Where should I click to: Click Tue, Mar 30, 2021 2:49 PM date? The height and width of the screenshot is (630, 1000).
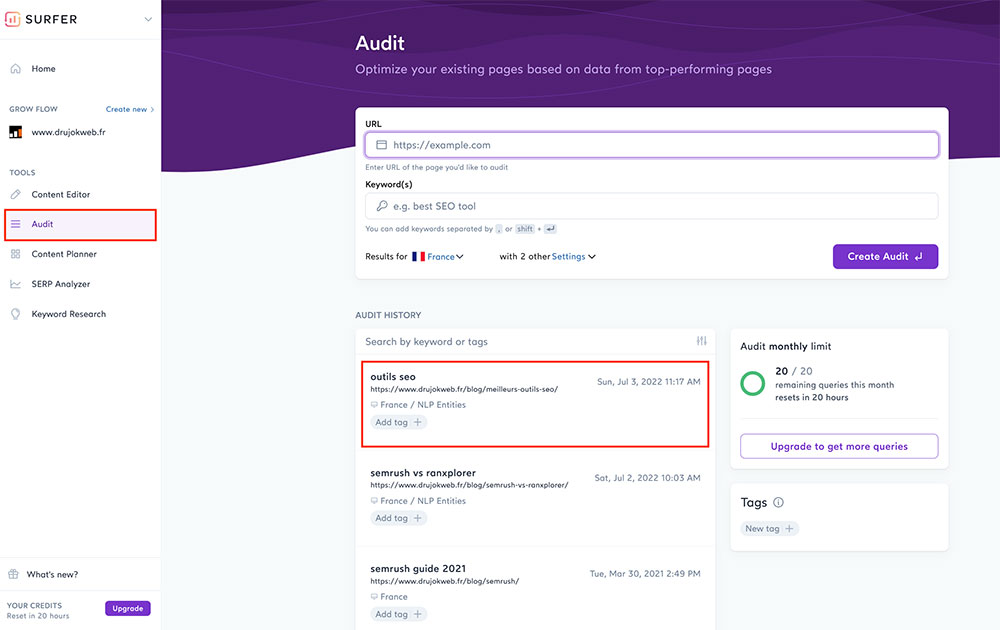coord(645,574)
